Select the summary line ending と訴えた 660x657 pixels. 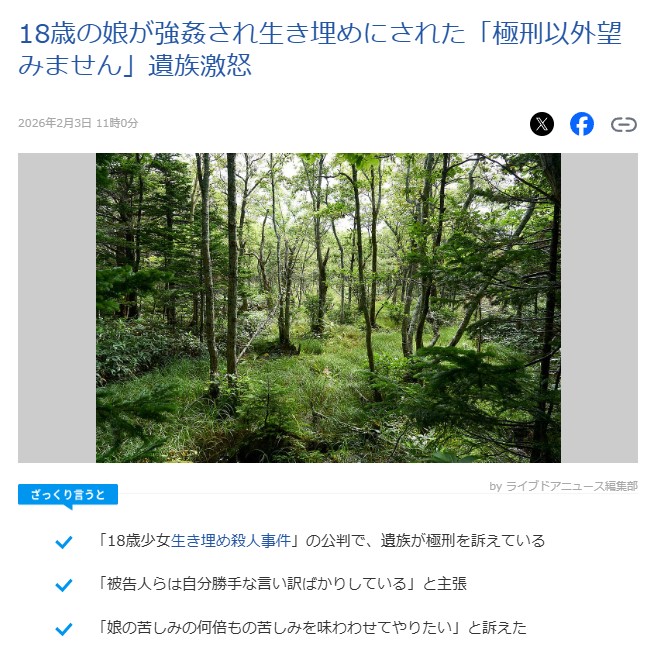point(311,628)
